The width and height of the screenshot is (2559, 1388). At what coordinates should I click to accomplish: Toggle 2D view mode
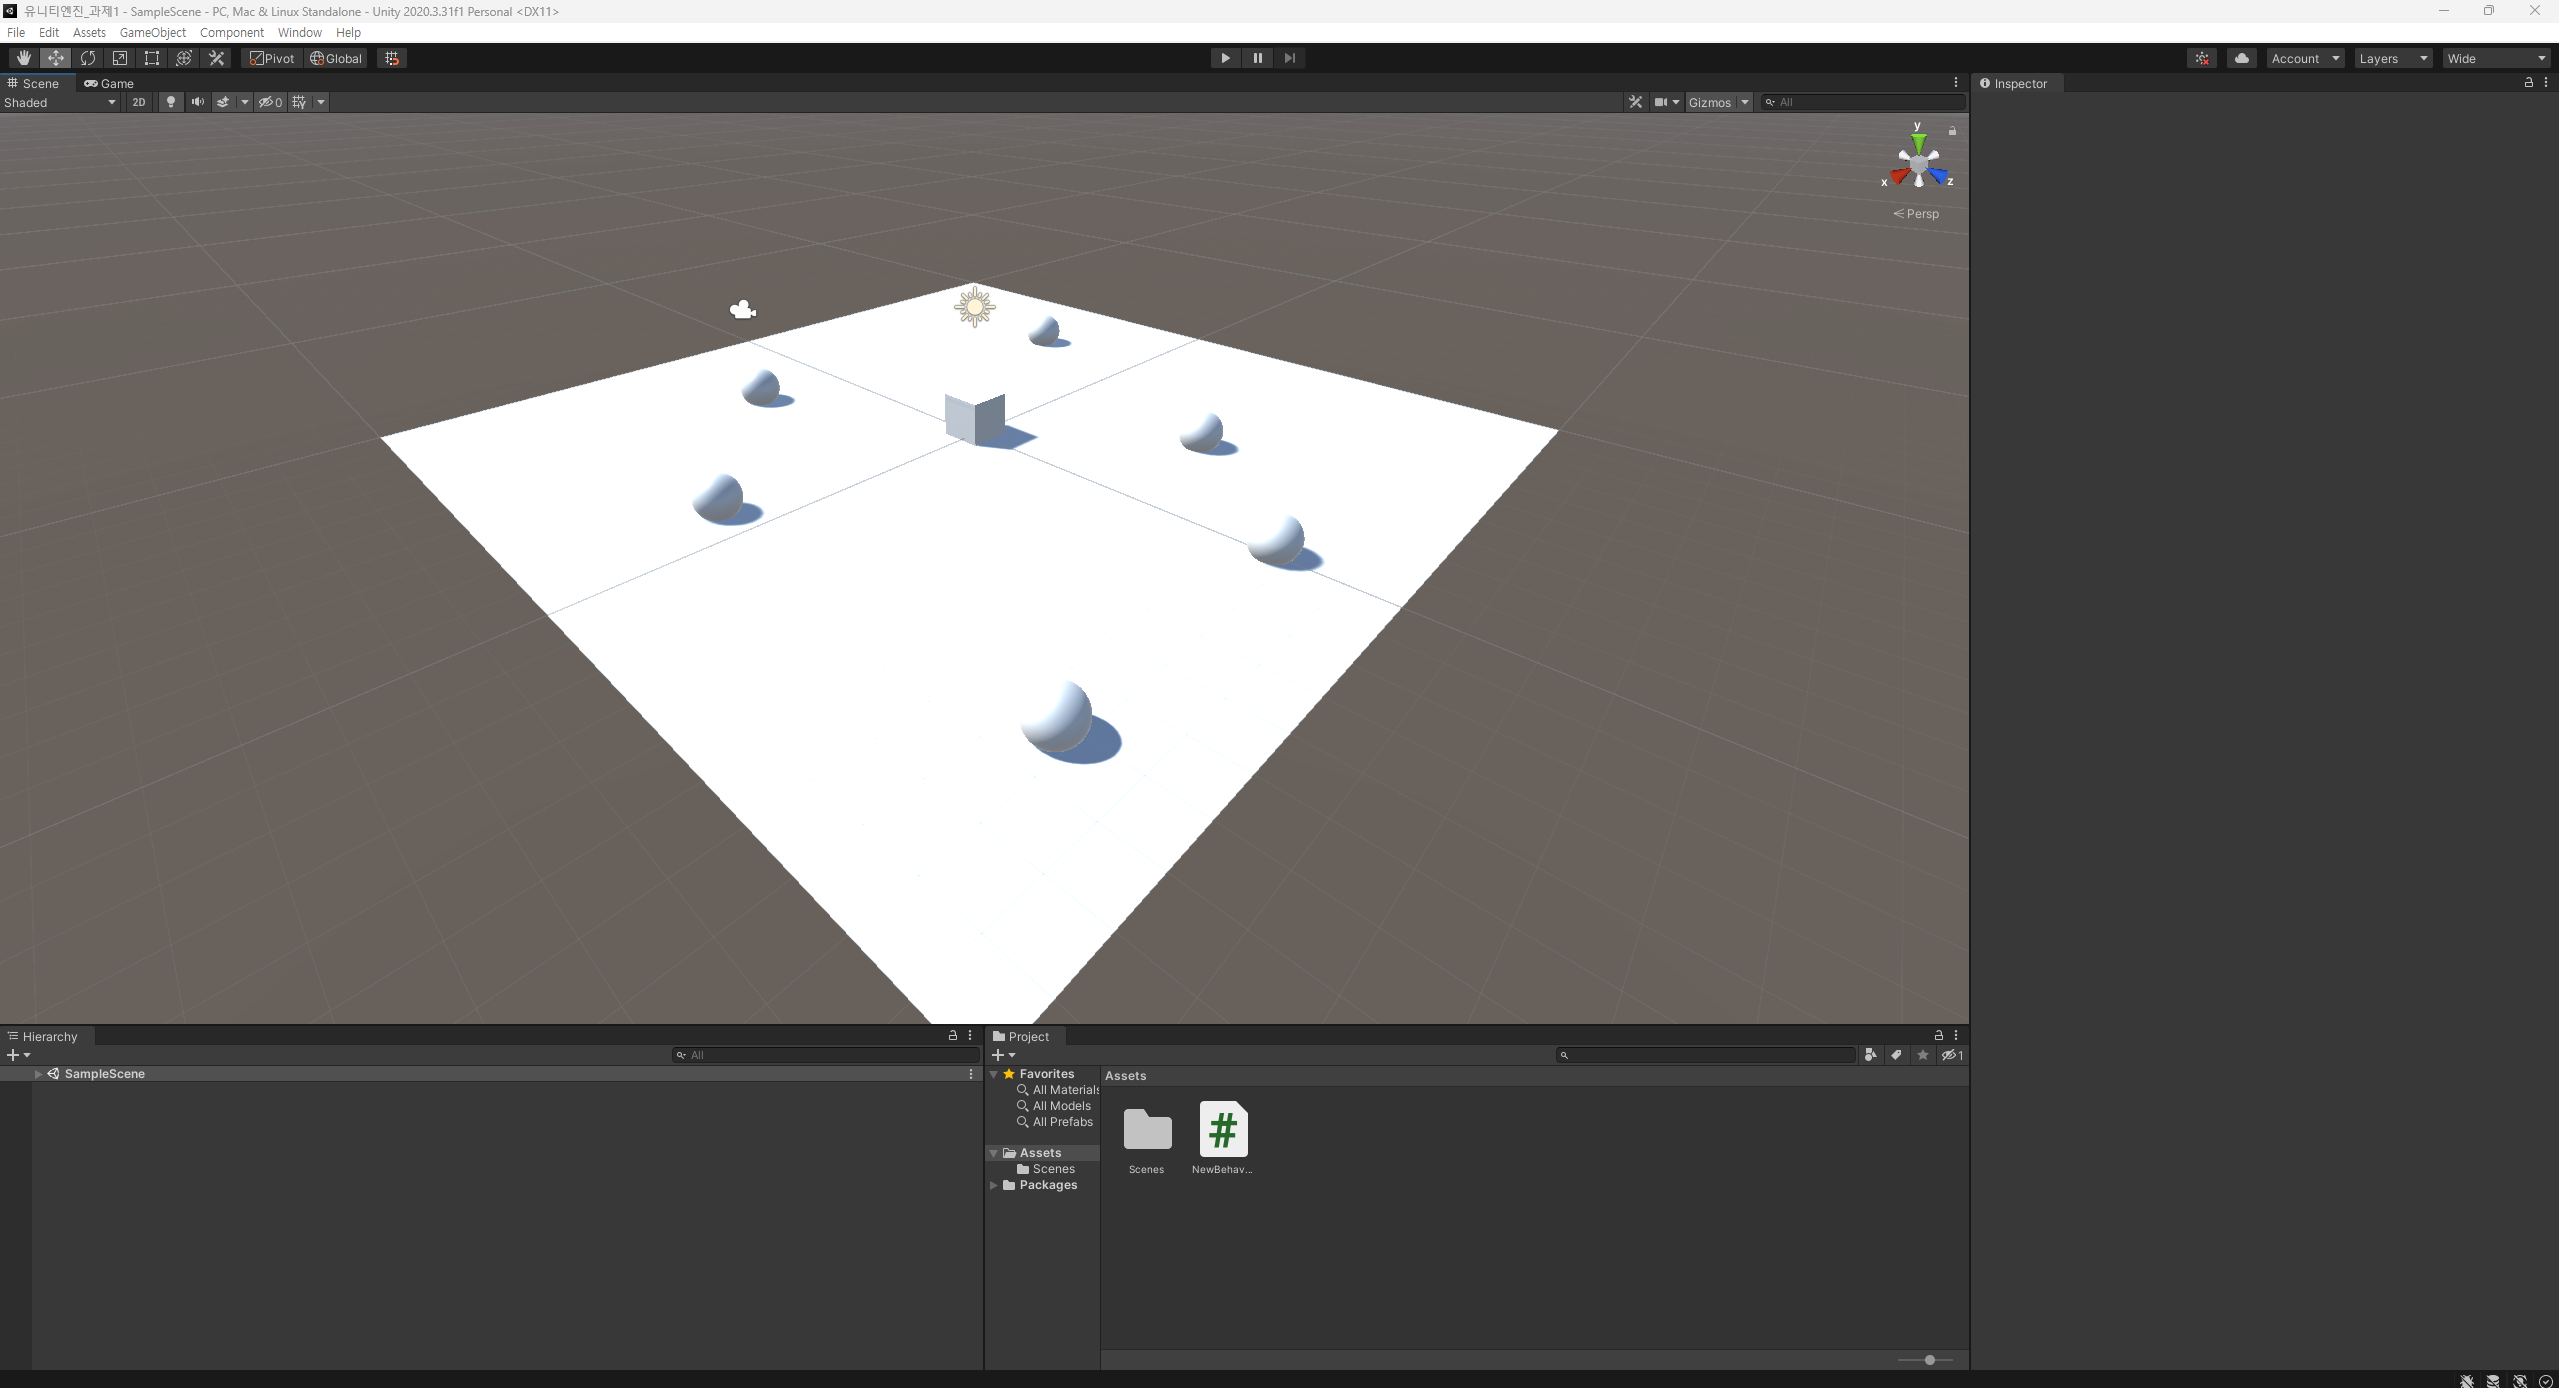[x=139, y=102]
